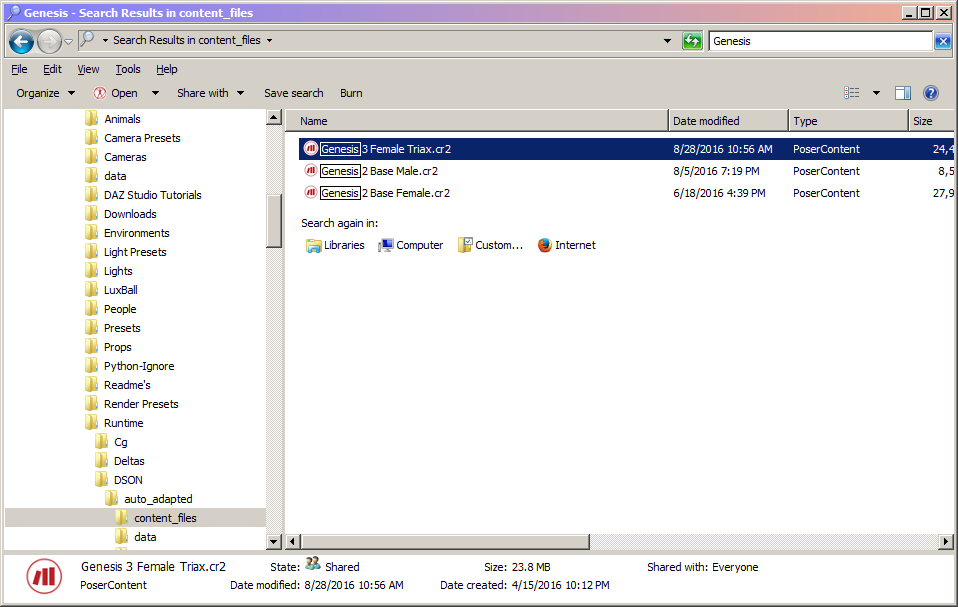Select the Genesis 2 Base Female.cr2 file name
The width and height of the screenshot is (958, 607).
pyautogui.click(x=385, y=193)
